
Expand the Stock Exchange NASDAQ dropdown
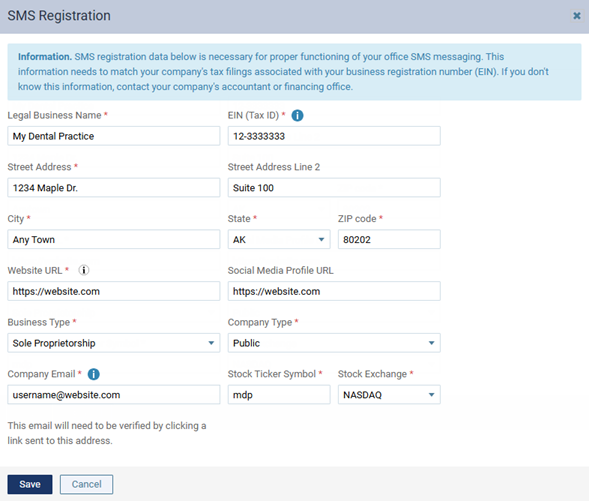point(389,395)
